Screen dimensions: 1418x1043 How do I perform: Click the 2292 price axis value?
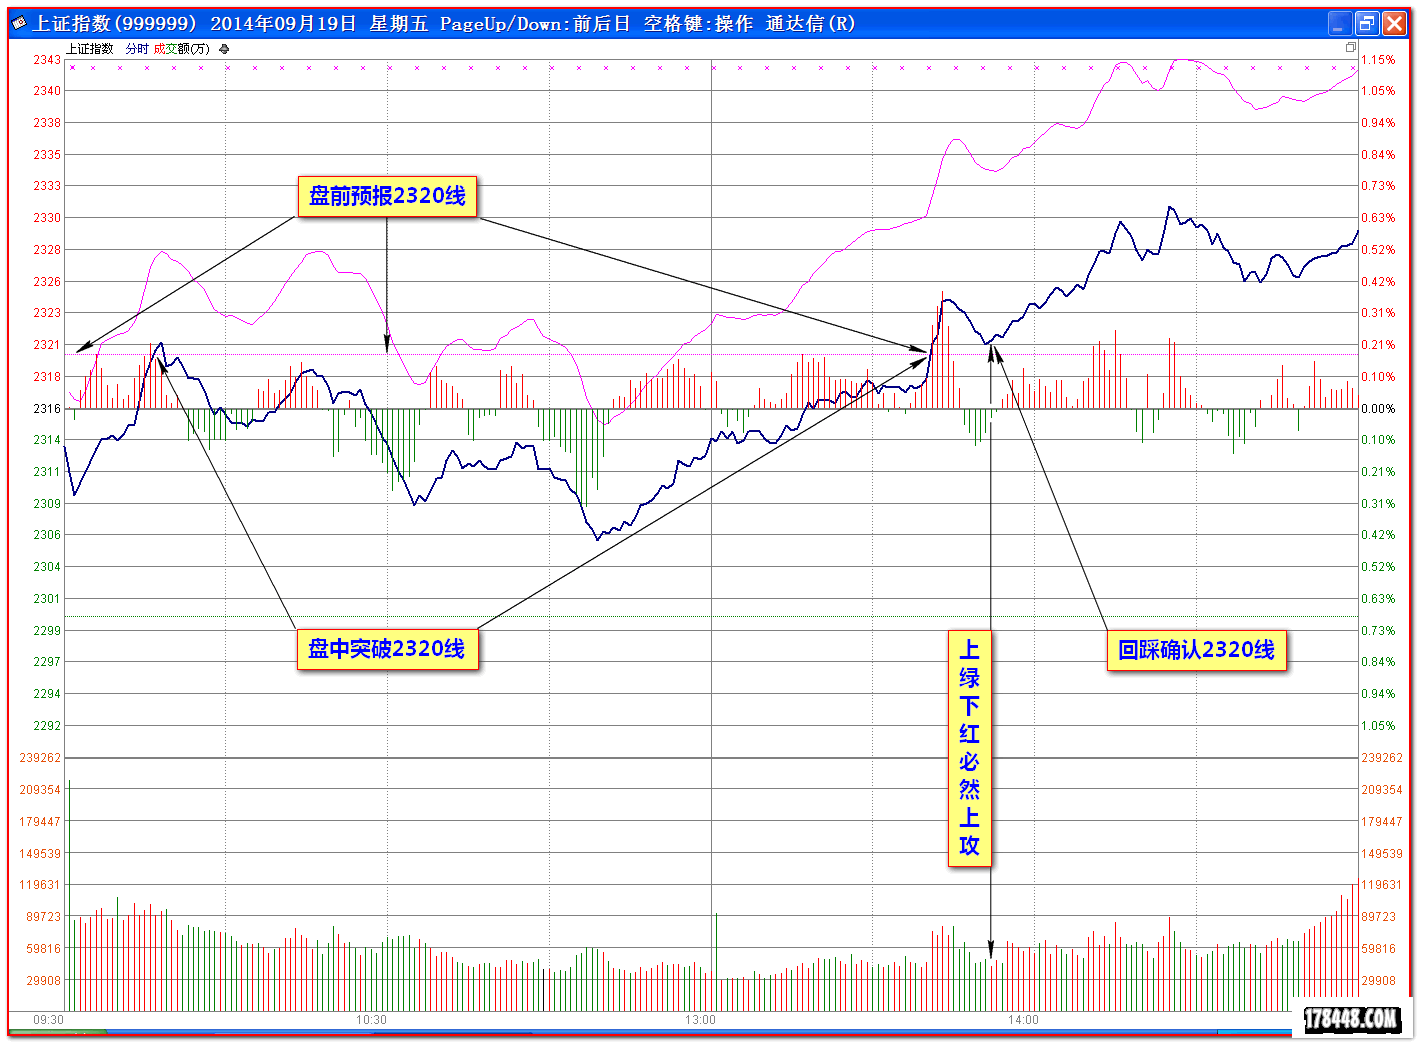point(47,726)
